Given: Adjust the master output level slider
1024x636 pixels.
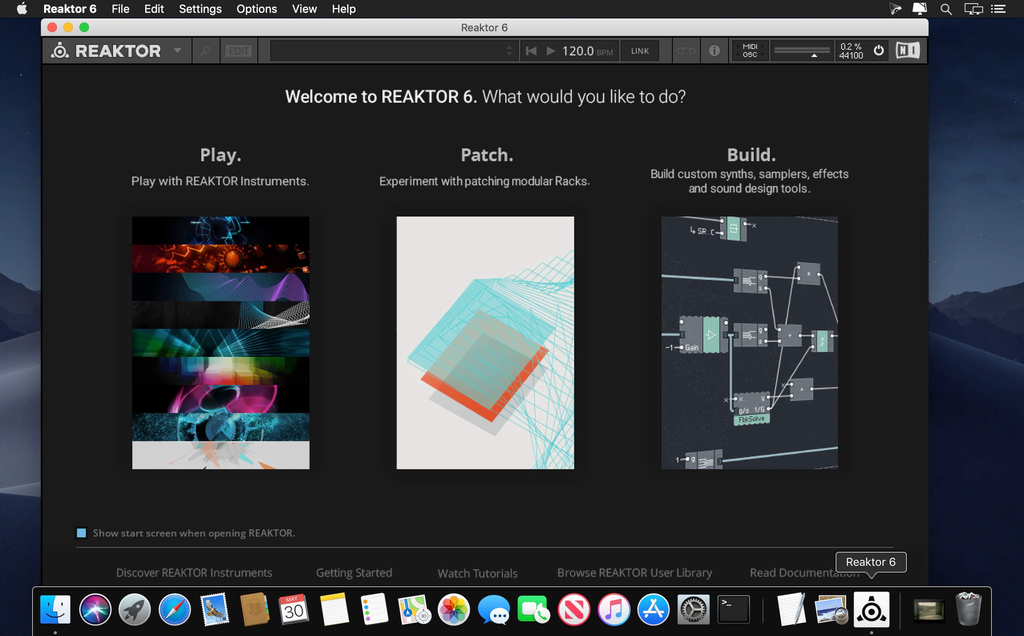Looking at the screenshot, I should (x=814, y=51).
